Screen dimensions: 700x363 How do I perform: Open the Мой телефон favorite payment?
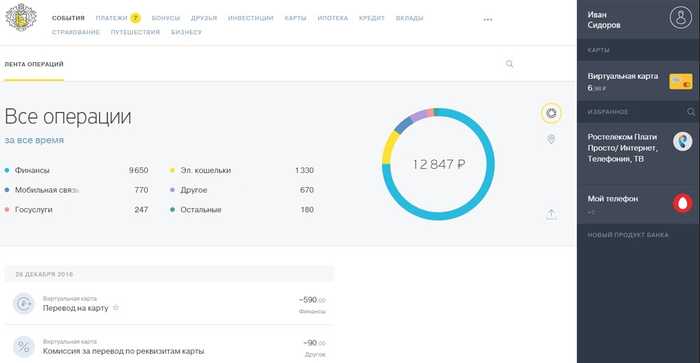pos(638,203)
